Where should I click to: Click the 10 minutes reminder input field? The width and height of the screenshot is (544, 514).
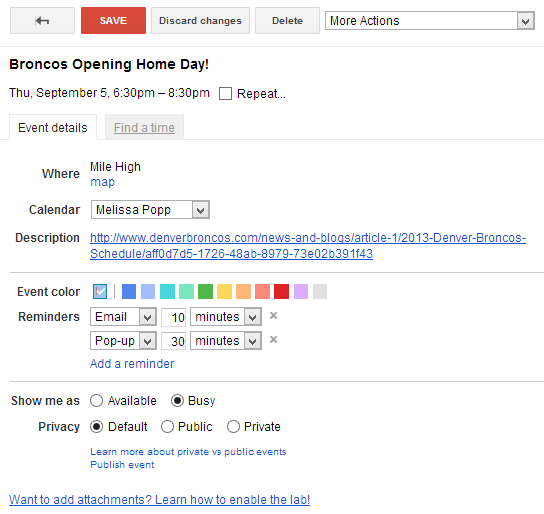[x=173, y=317]
